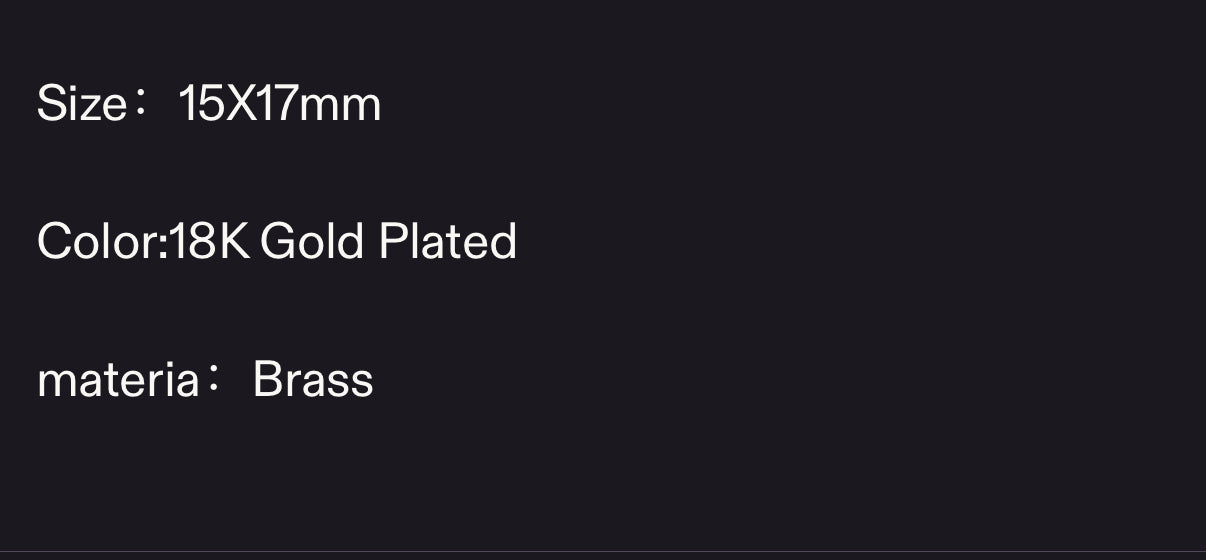
Task: Click the "Size" label text
Action: [x=81, y=104]
